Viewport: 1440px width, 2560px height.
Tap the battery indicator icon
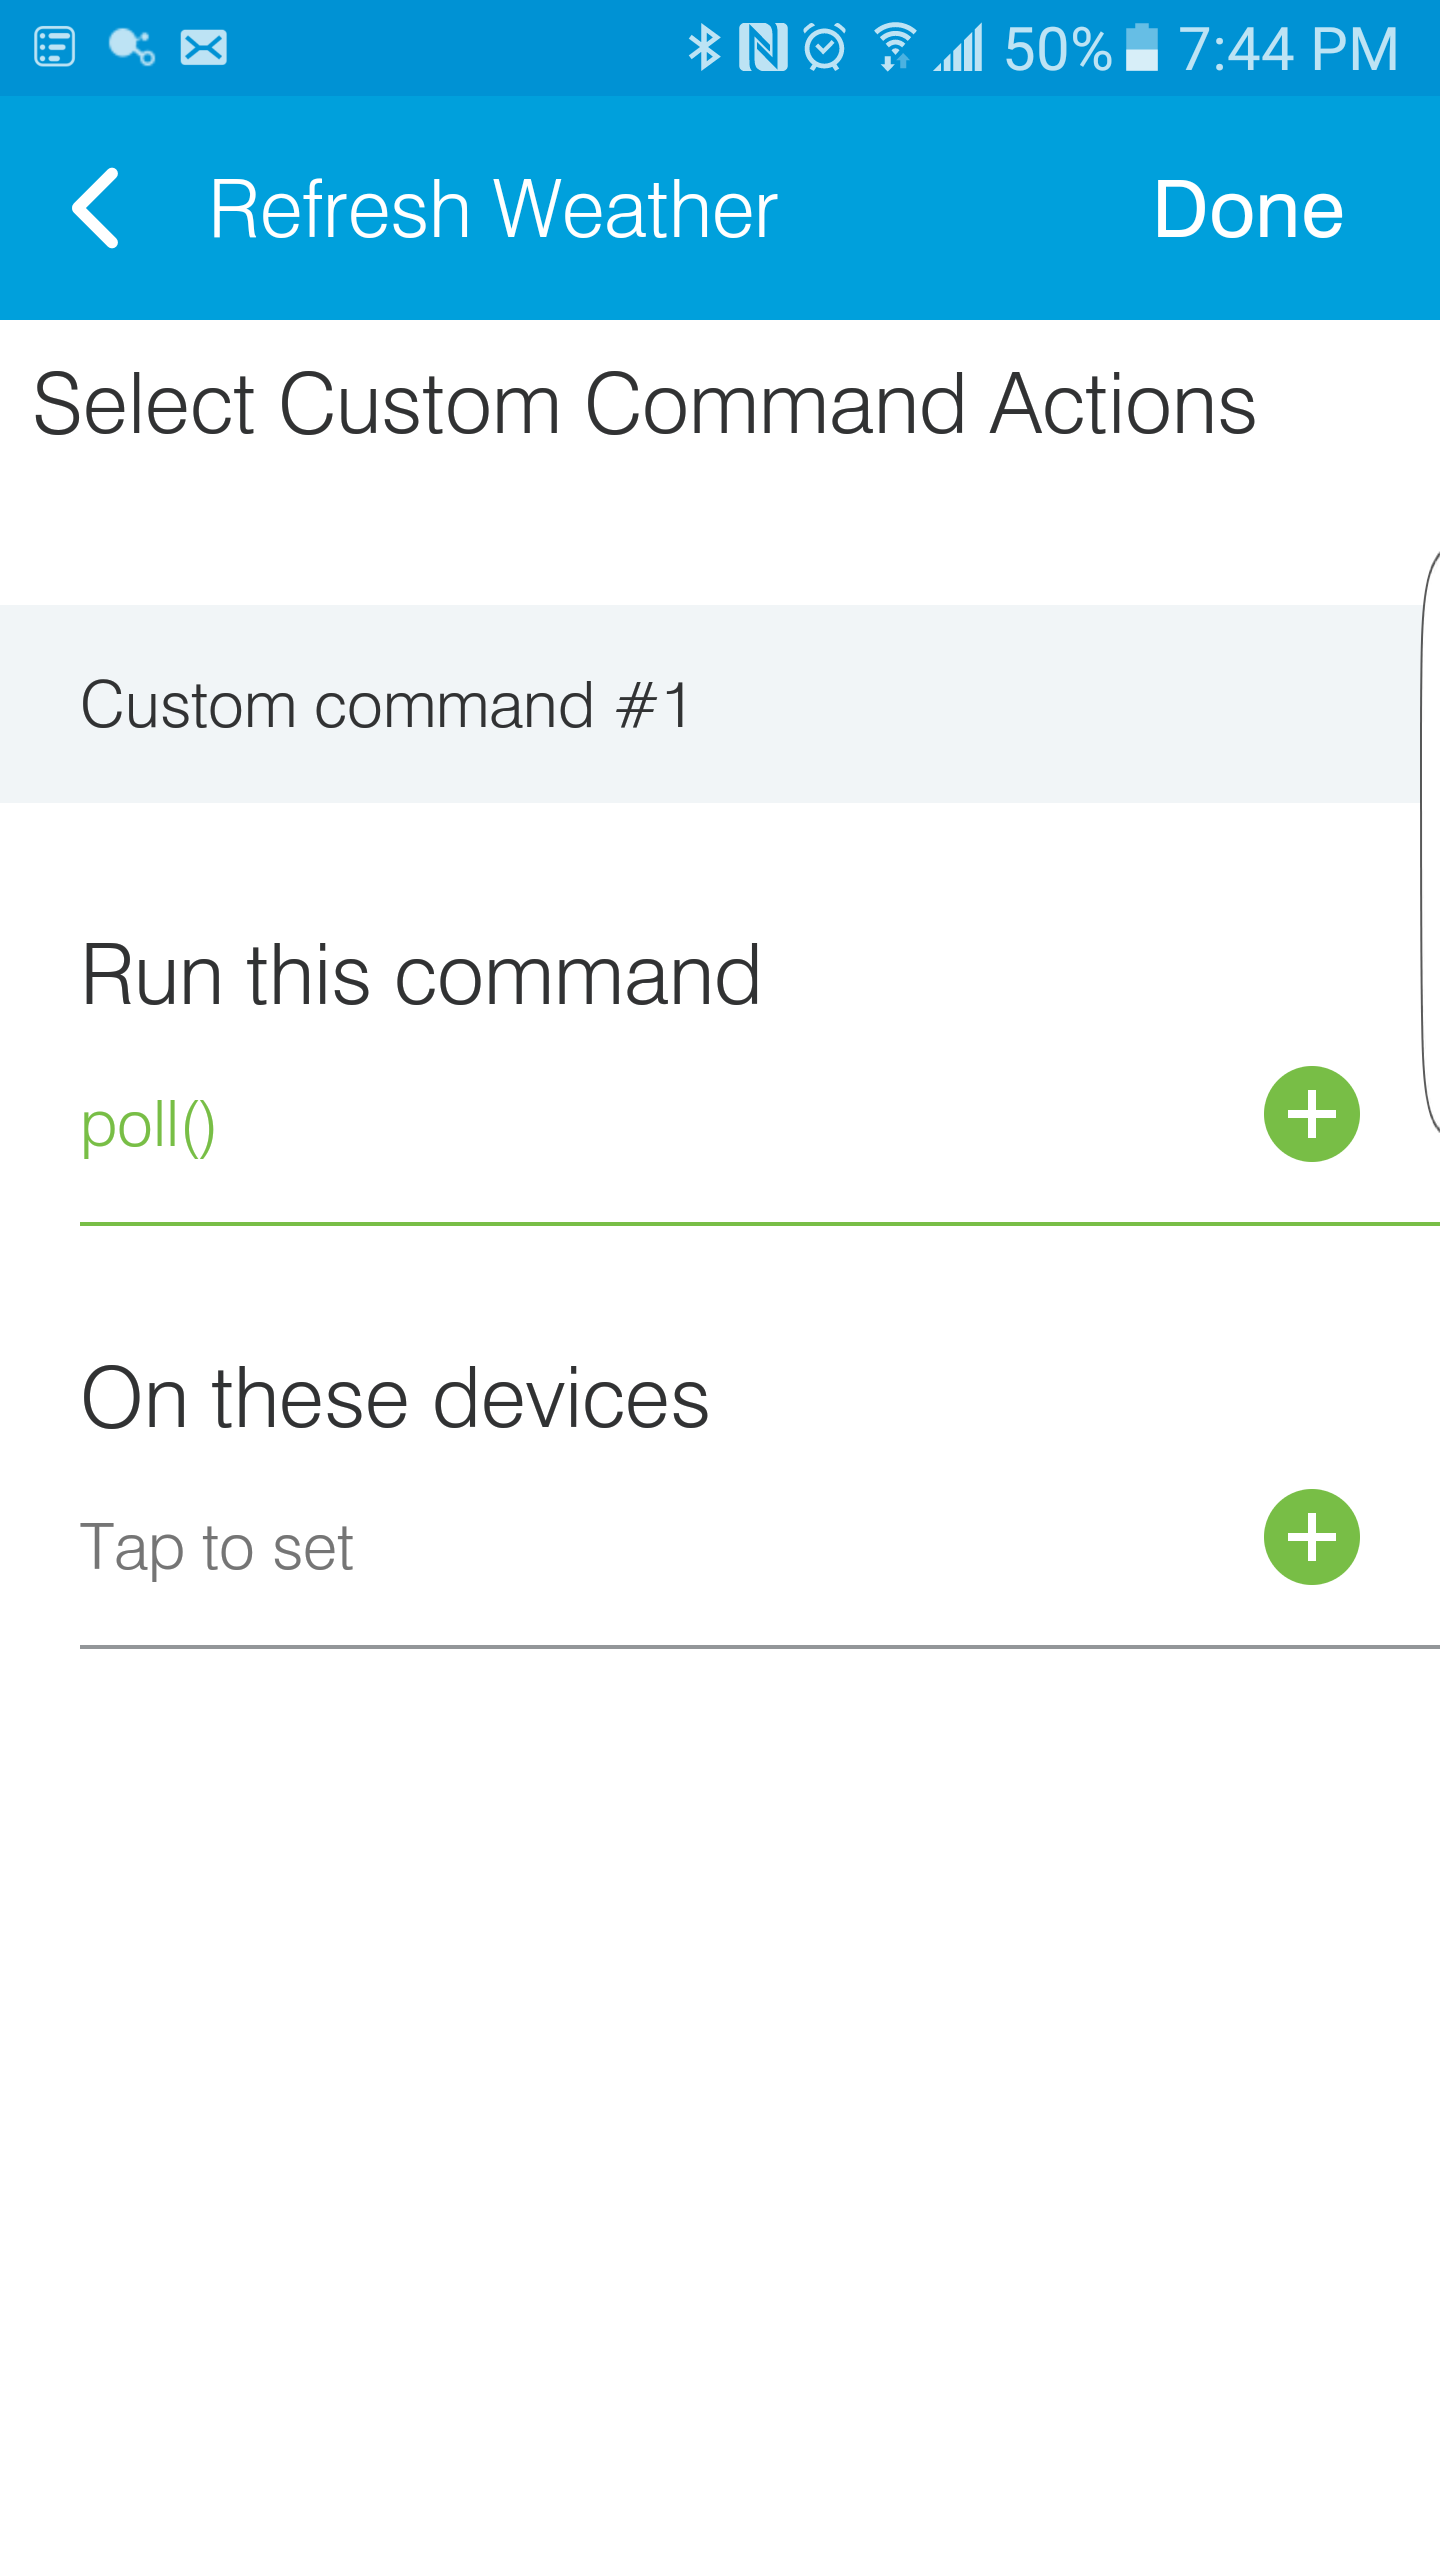click(1141, 48)
